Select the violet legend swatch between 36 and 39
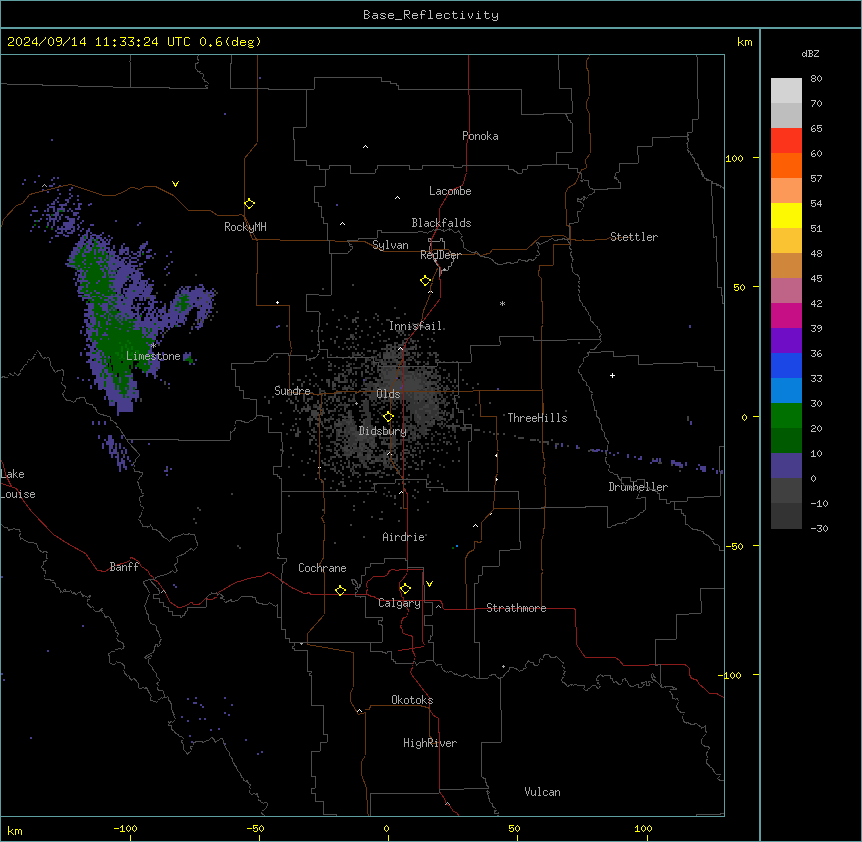The height and width of the screenshot is (842, 862). click(786, 341)
